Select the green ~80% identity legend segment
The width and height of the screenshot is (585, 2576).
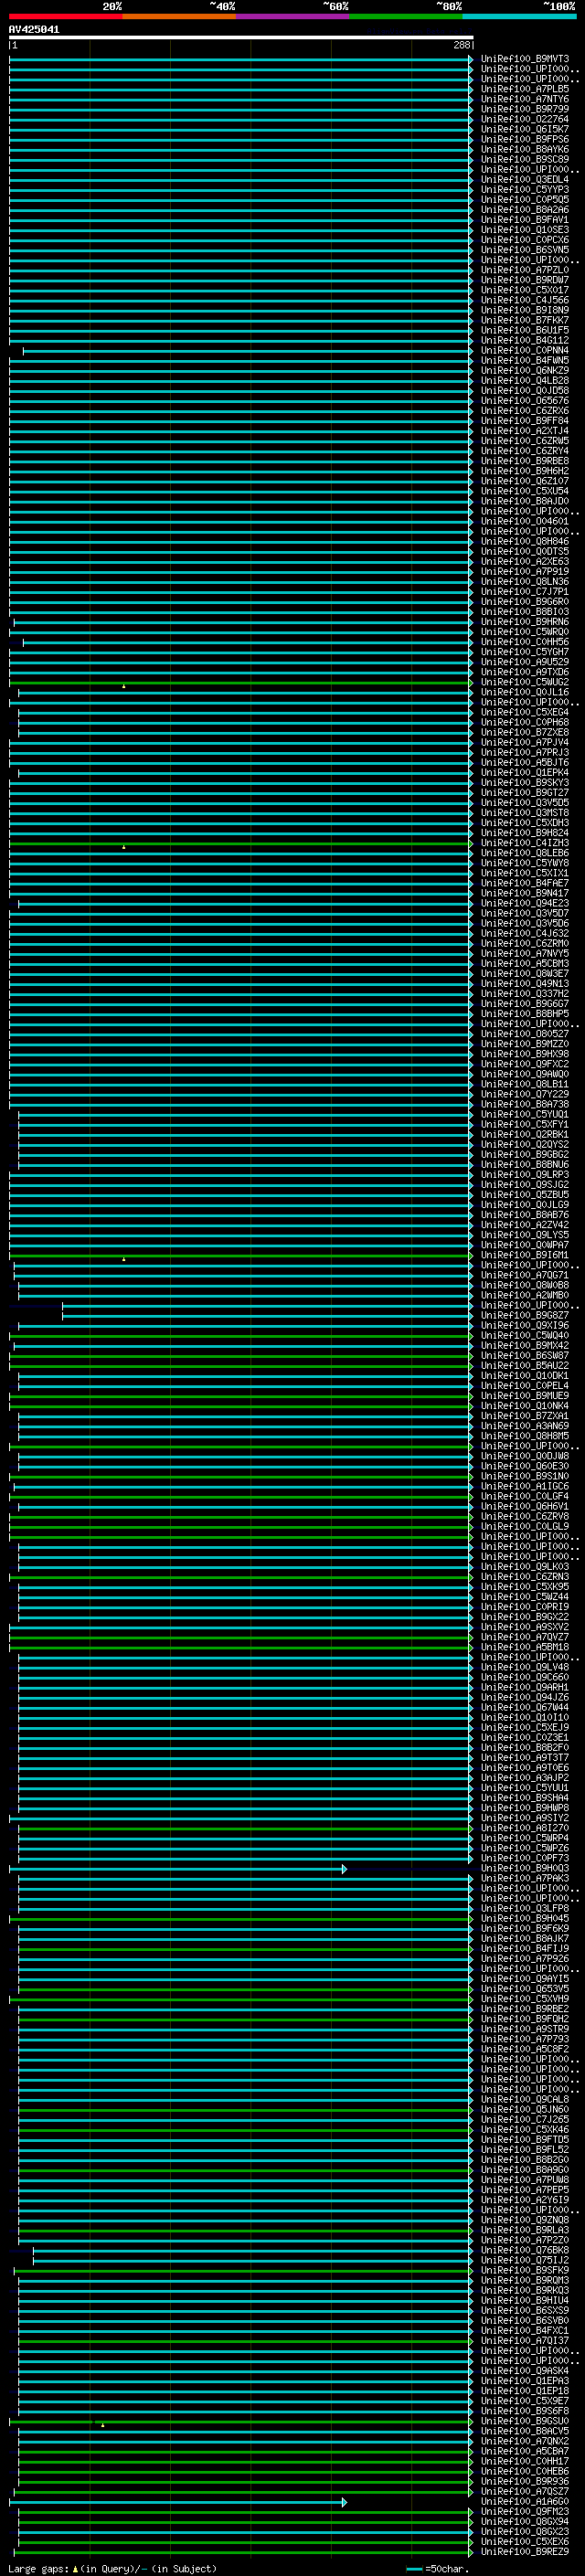click(405, 16)
